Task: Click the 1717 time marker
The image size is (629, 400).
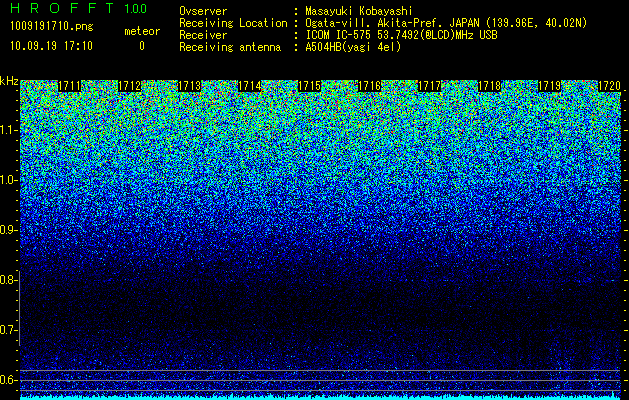Action: 429,86
